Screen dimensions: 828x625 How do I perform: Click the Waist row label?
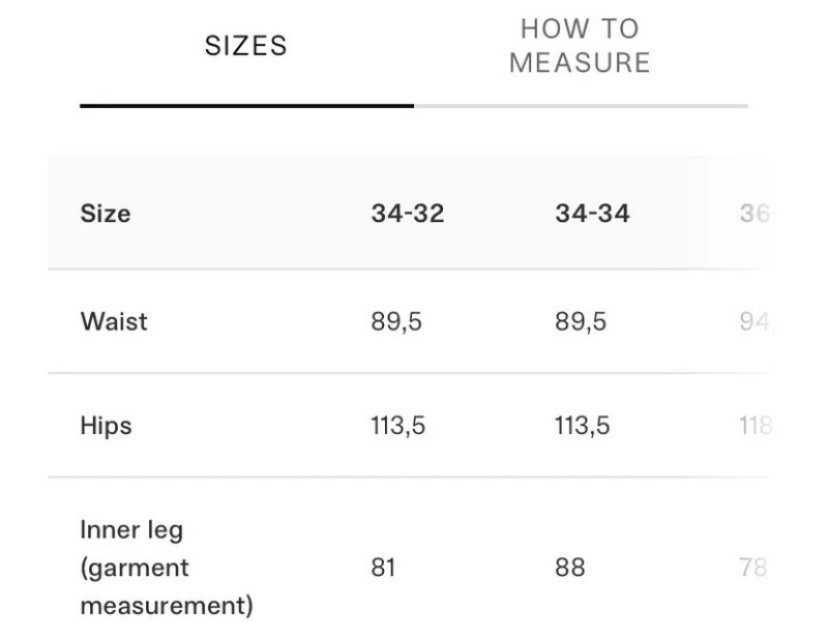[x=113, y=321]
